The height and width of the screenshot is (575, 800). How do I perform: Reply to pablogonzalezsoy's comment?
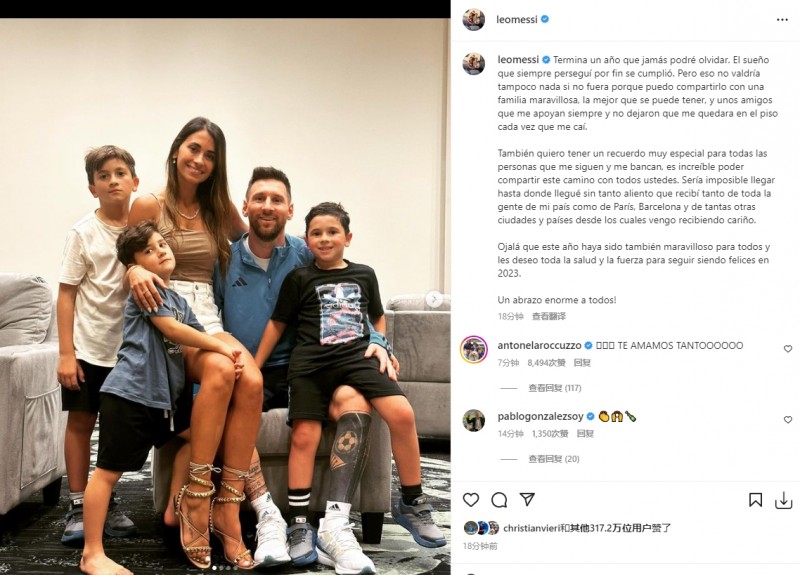coord(585,434)
